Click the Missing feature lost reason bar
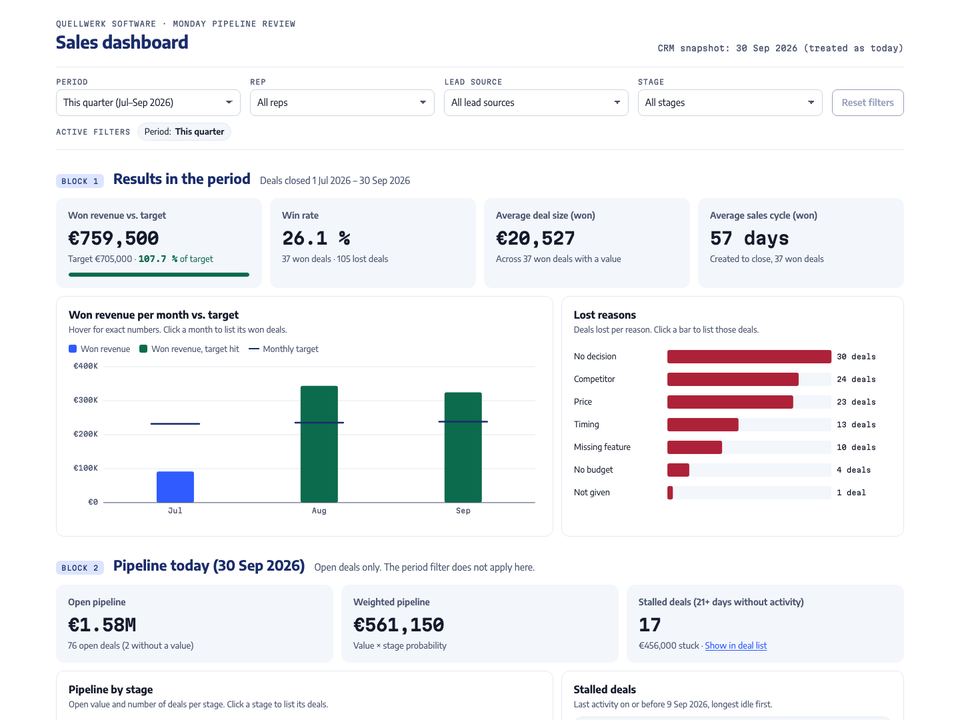The image size is (960, 720). 694,447
